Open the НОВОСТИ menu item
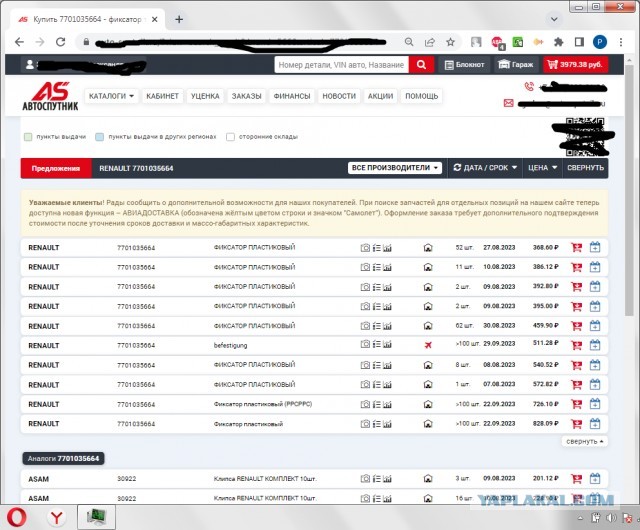Screen dimensions: 640x530 pyautogui.click(x=339, y=96)
